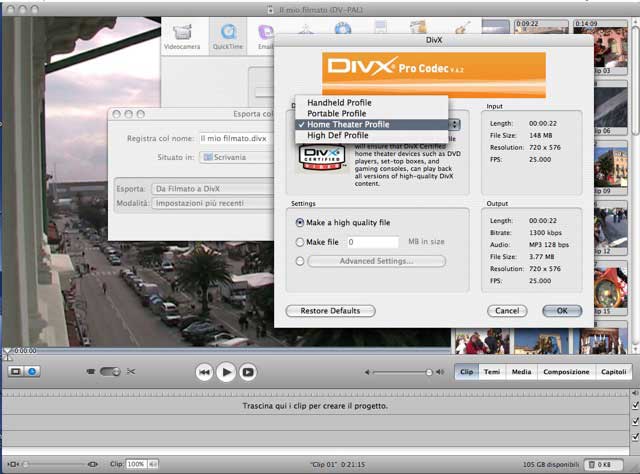This screenshot has width=640, height=474.
Task: Click the timeline zoom-out icon
Action: 13,464
